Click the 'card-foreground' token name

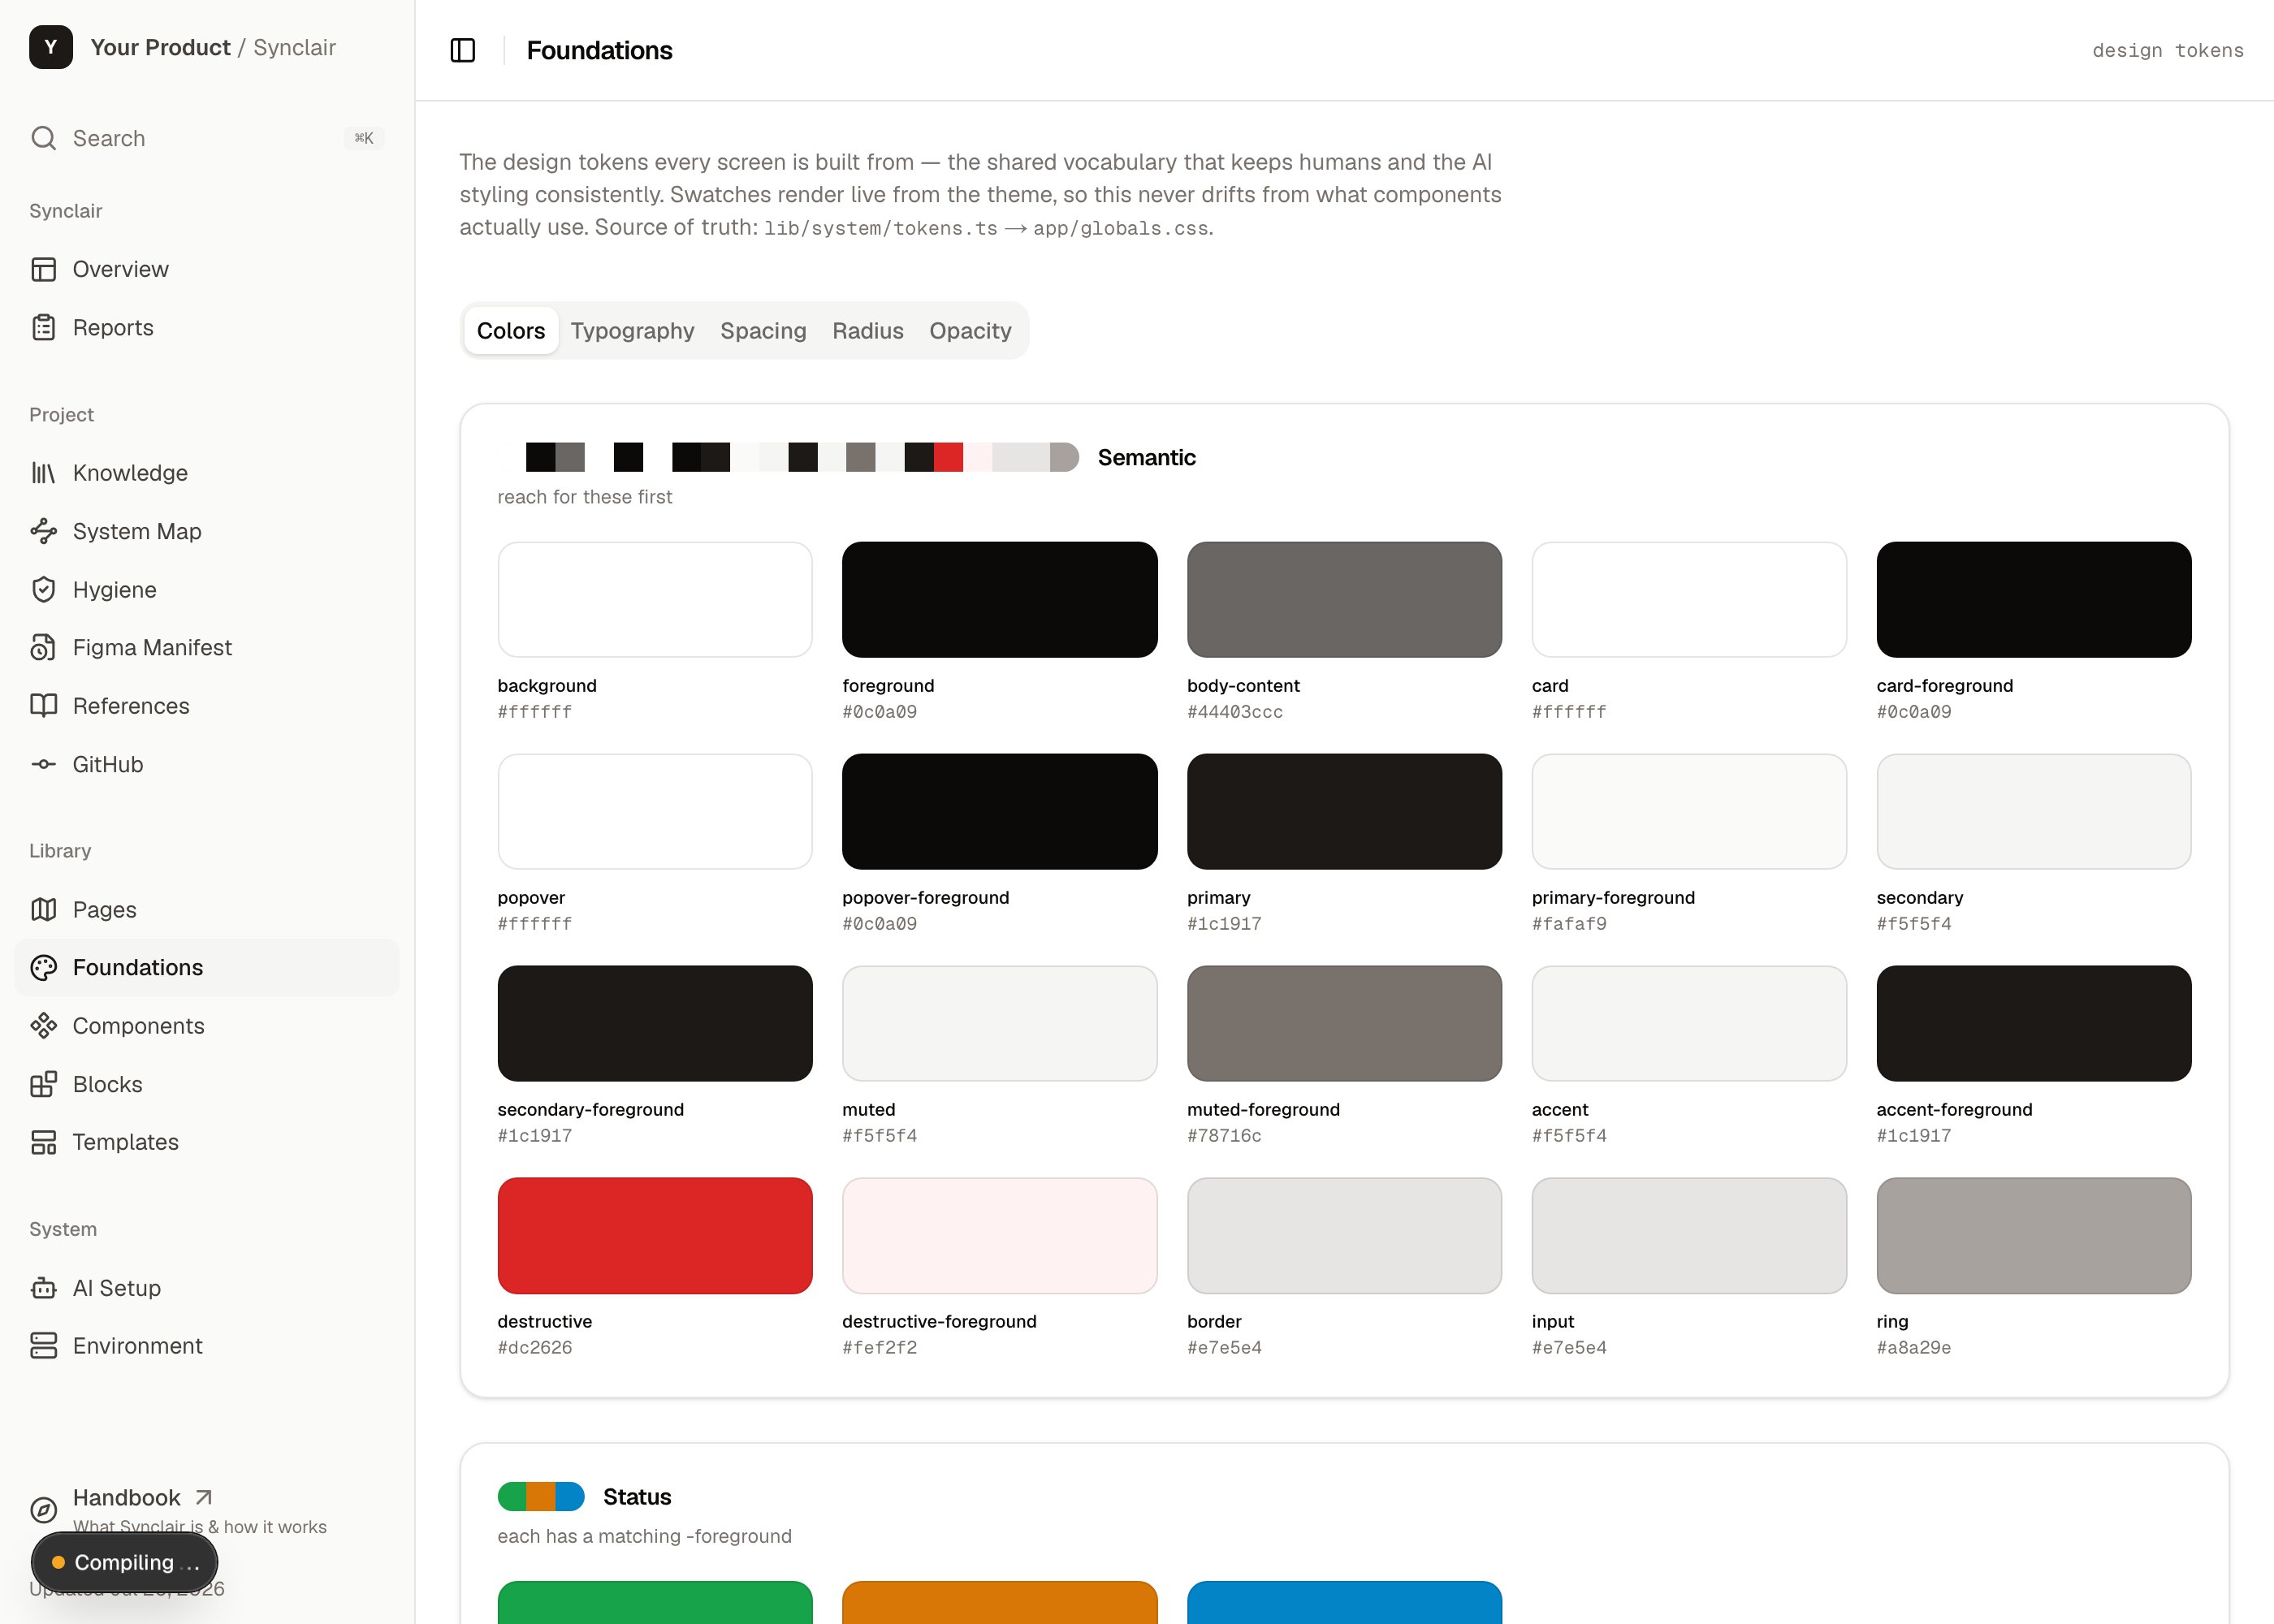tap(1944, 685)
